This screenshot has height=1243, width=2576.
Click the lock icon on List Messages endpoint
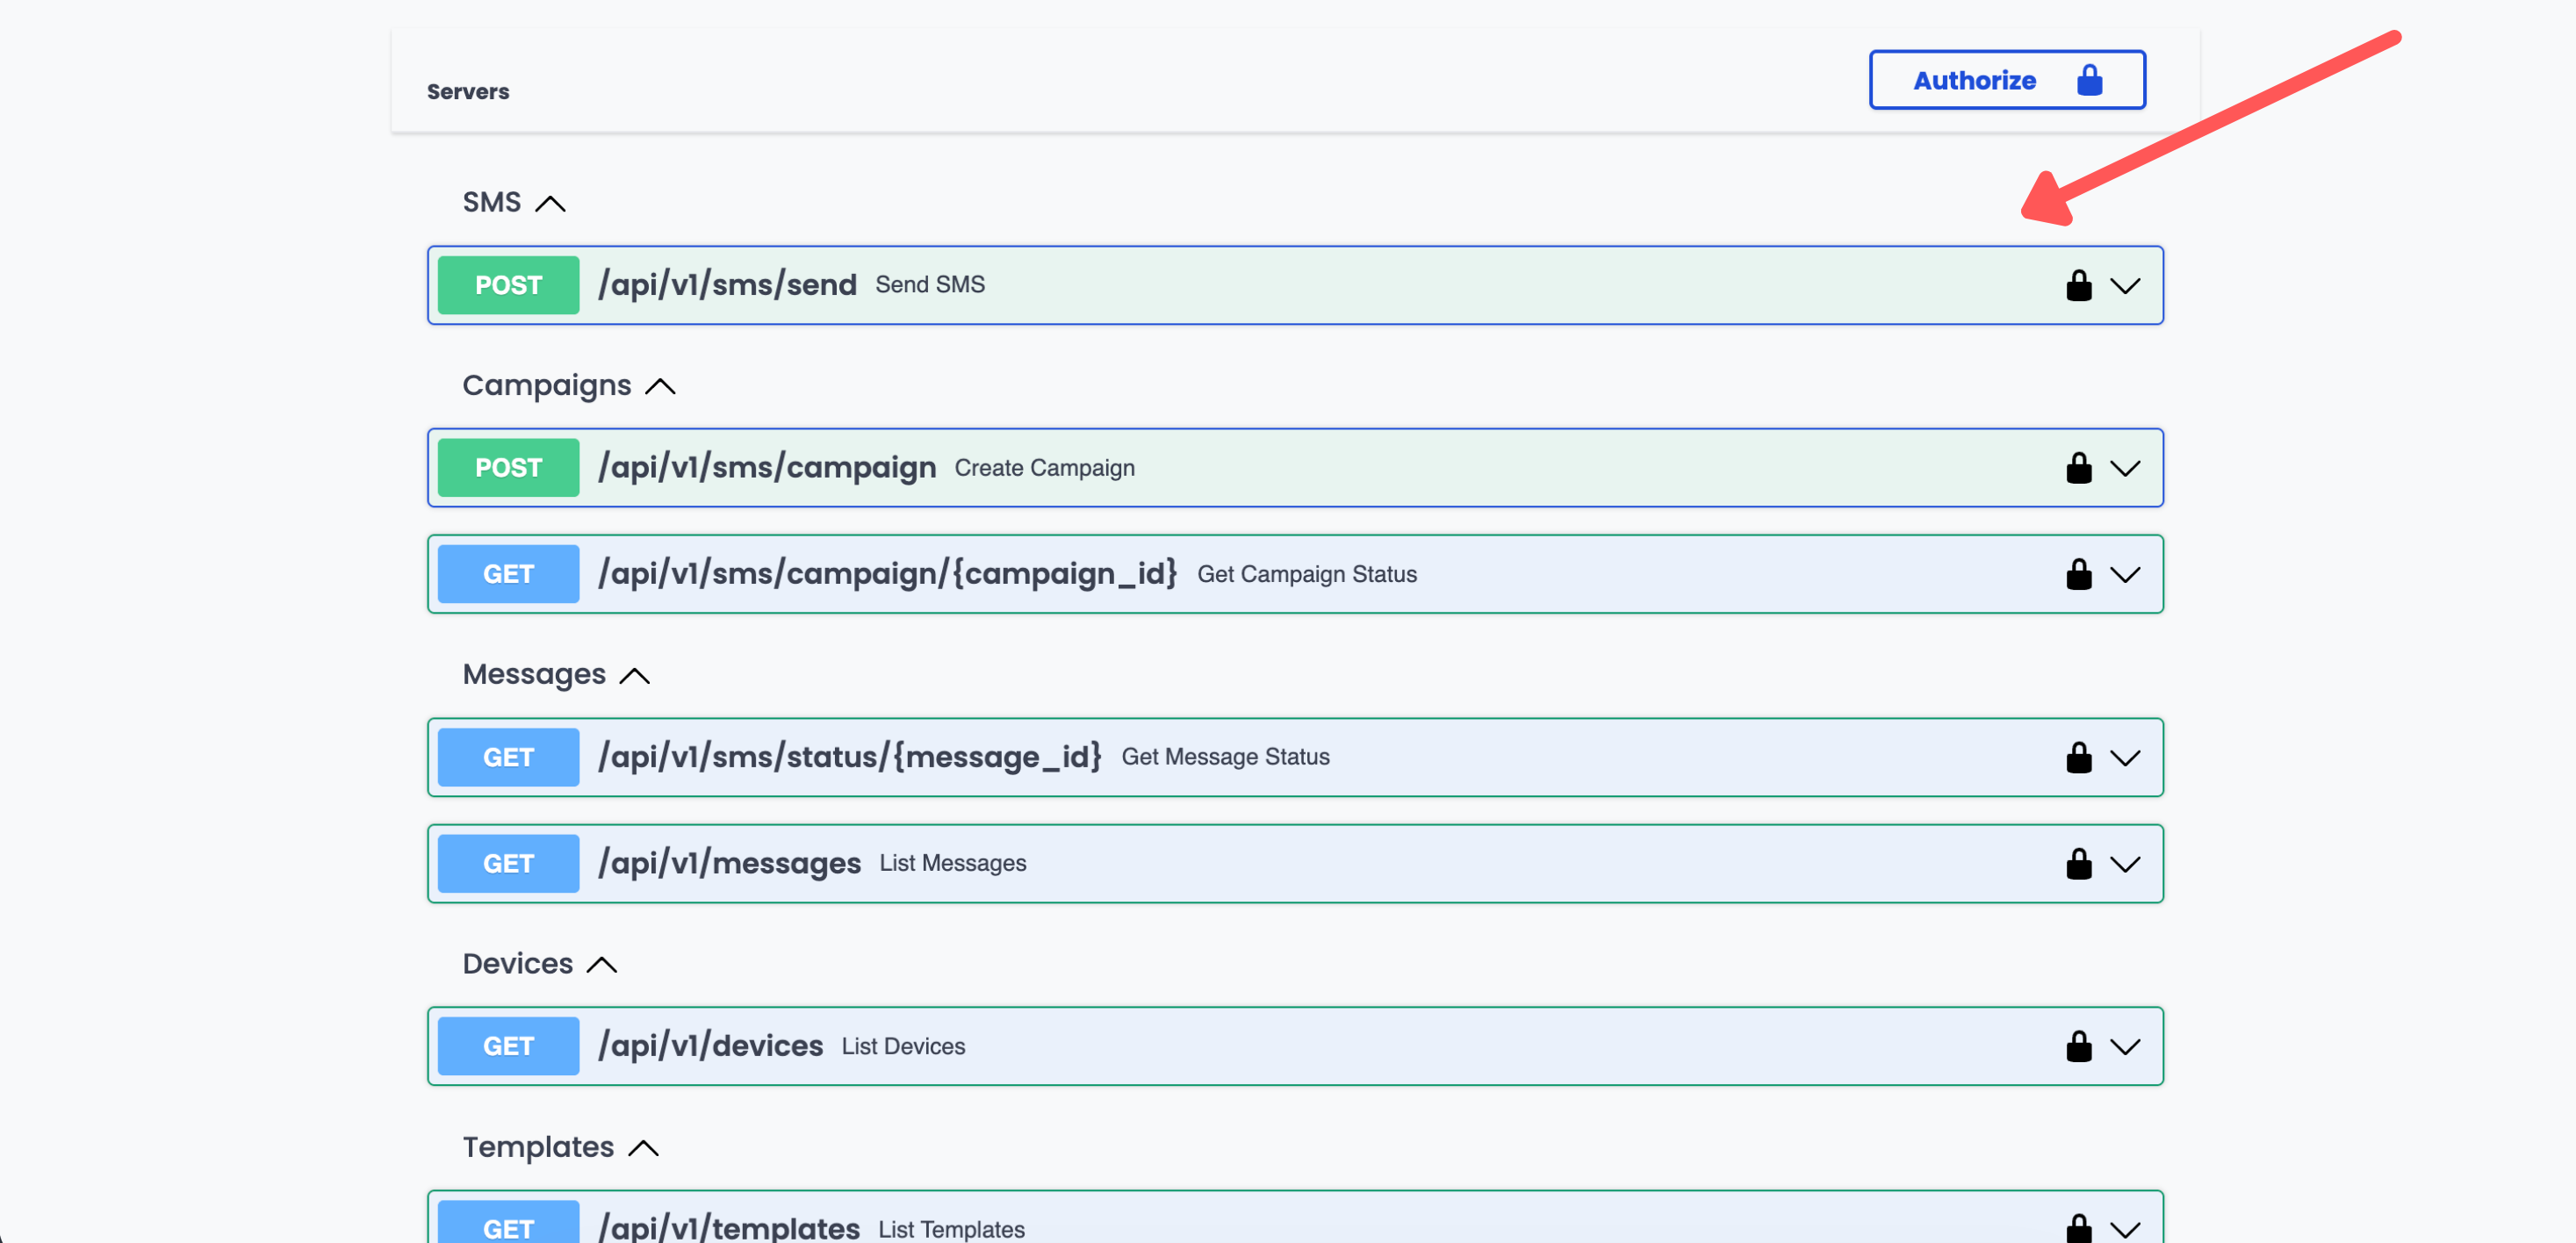tap(2079, 863)
